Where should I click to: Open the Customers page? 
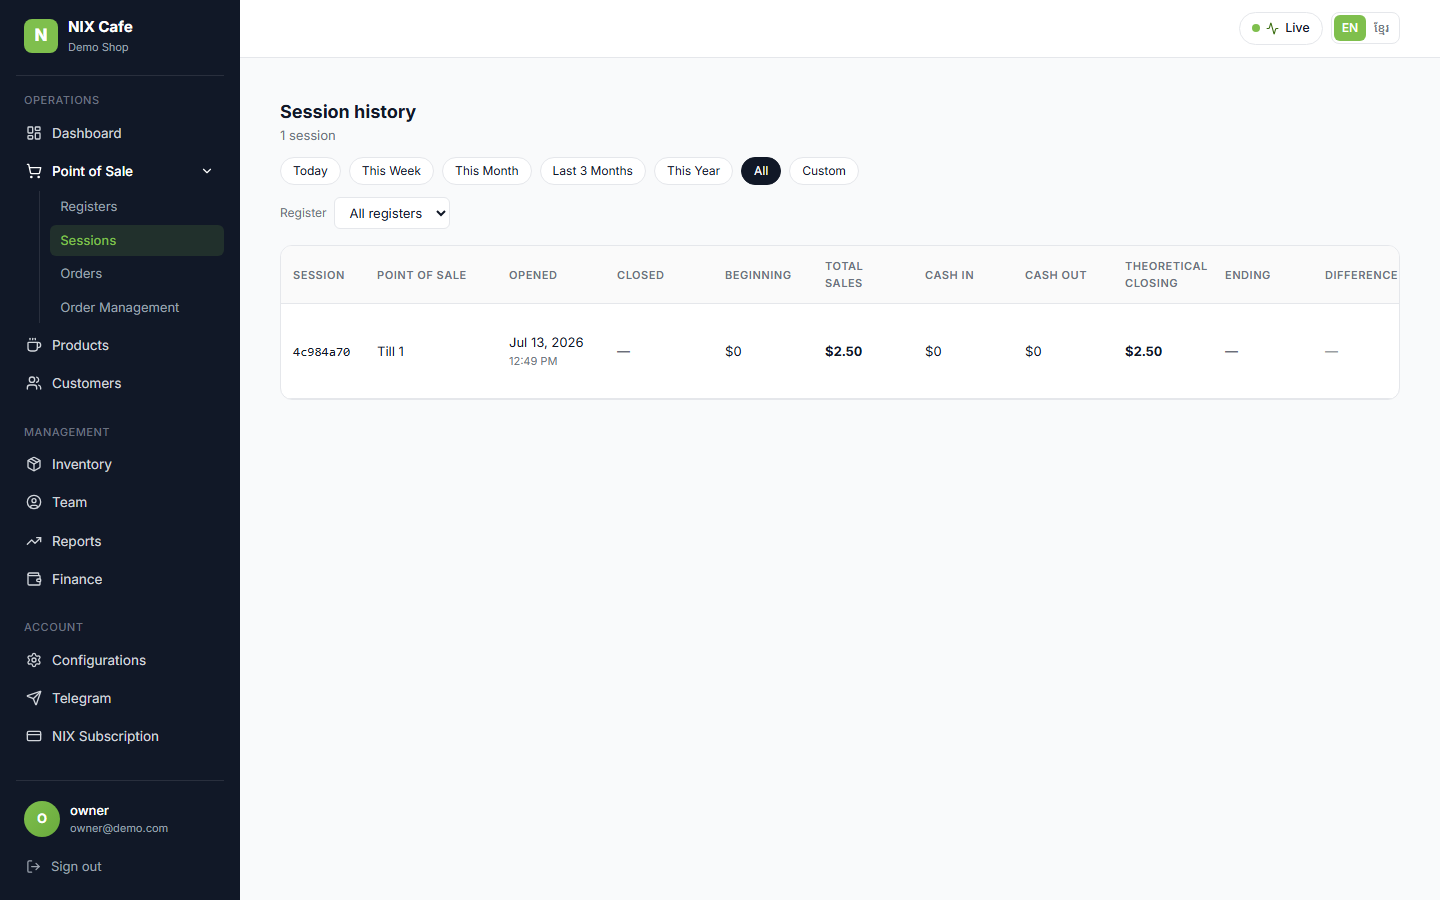click(120, 383)
